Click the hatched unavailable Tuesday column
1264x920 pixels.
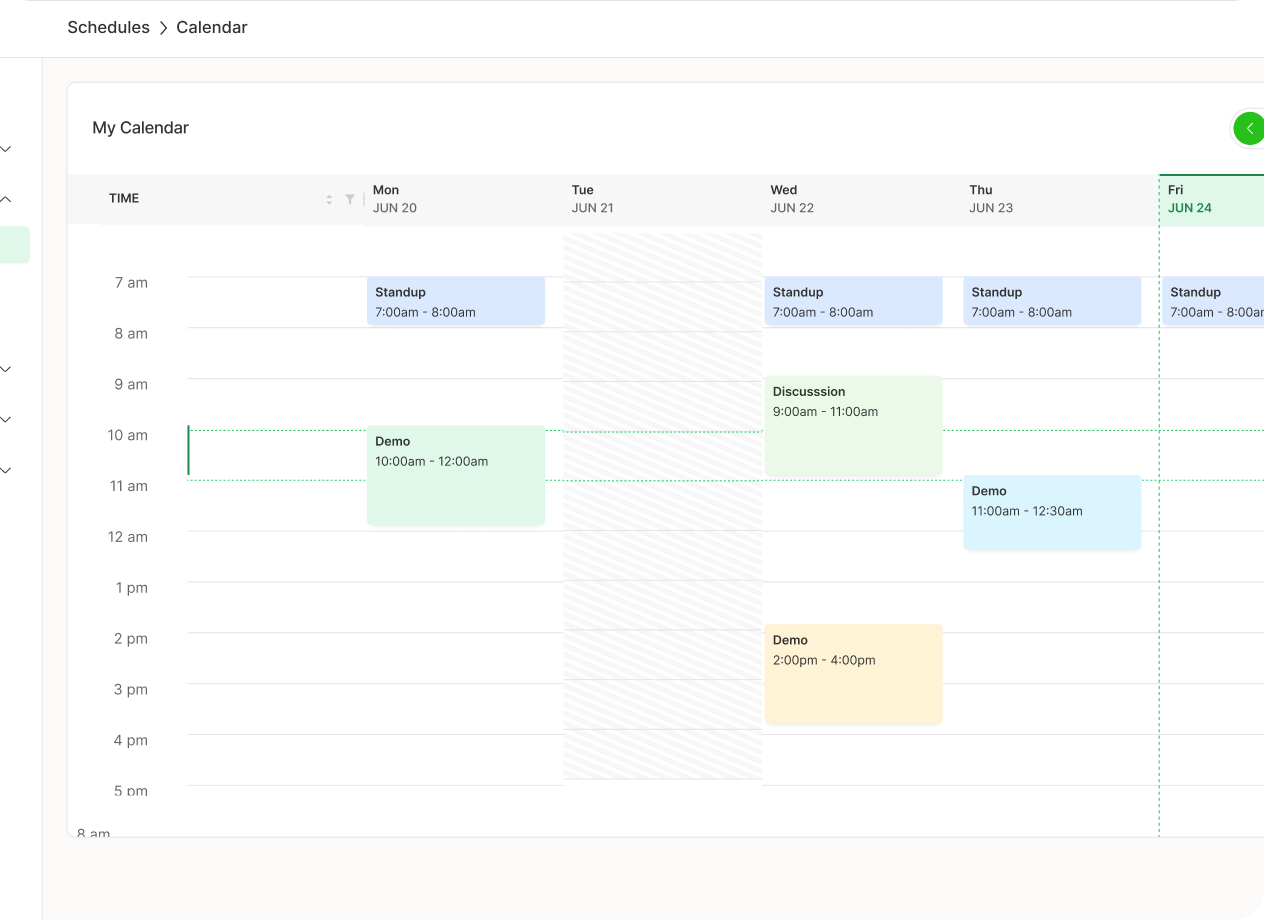662,560
